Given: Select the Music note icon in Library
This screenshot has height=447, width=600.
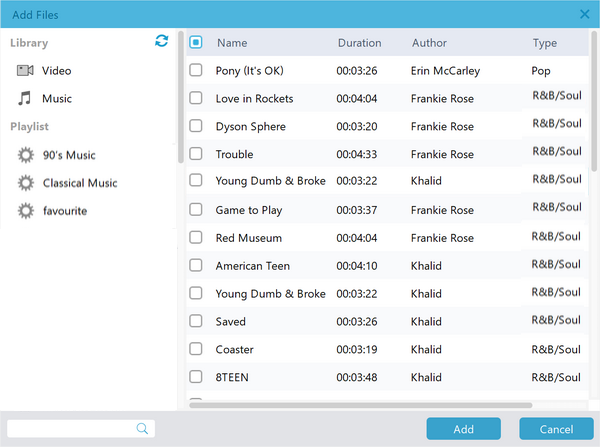Looking at the screenshot, I should [x=25, y=99].
